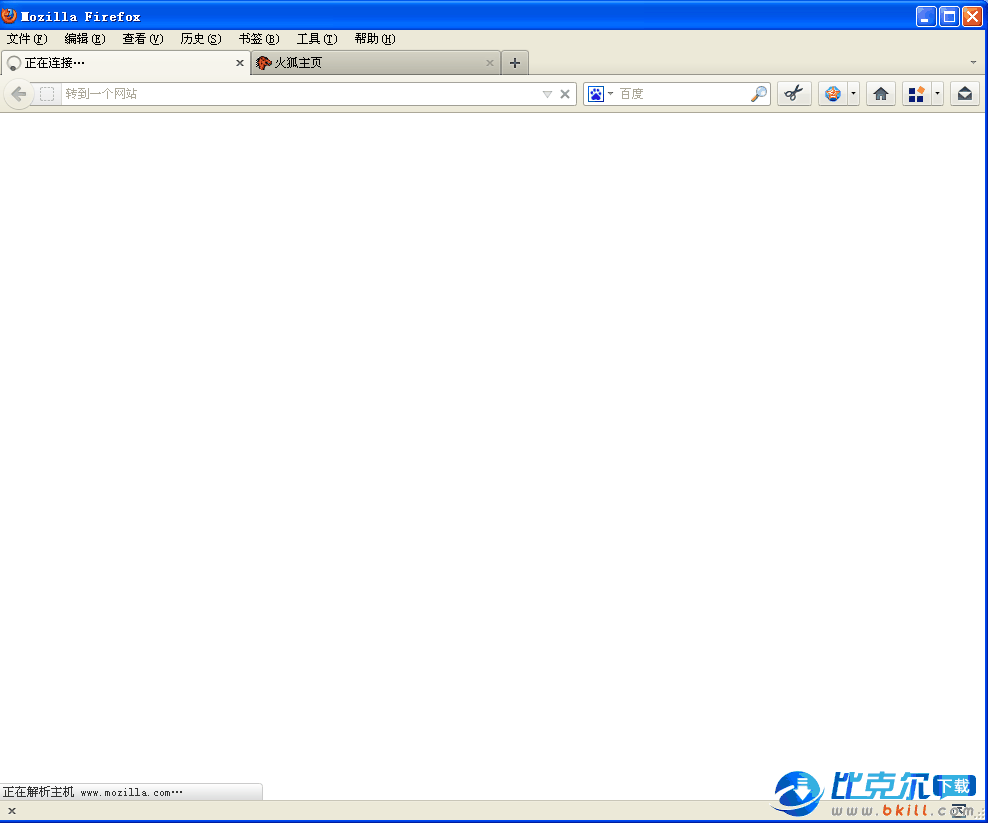
Task: Stop loading via address bar X button
Action: tap(565, 95)
